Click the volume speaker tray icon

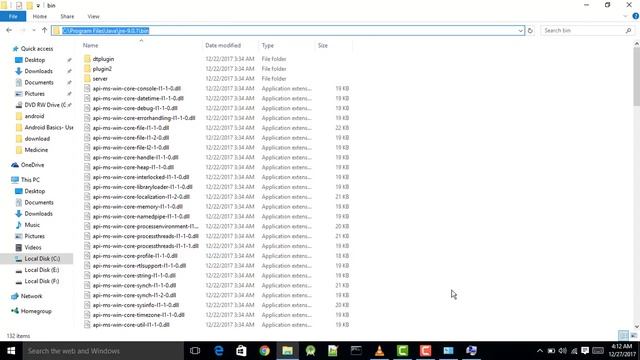[x=562, y=351]
